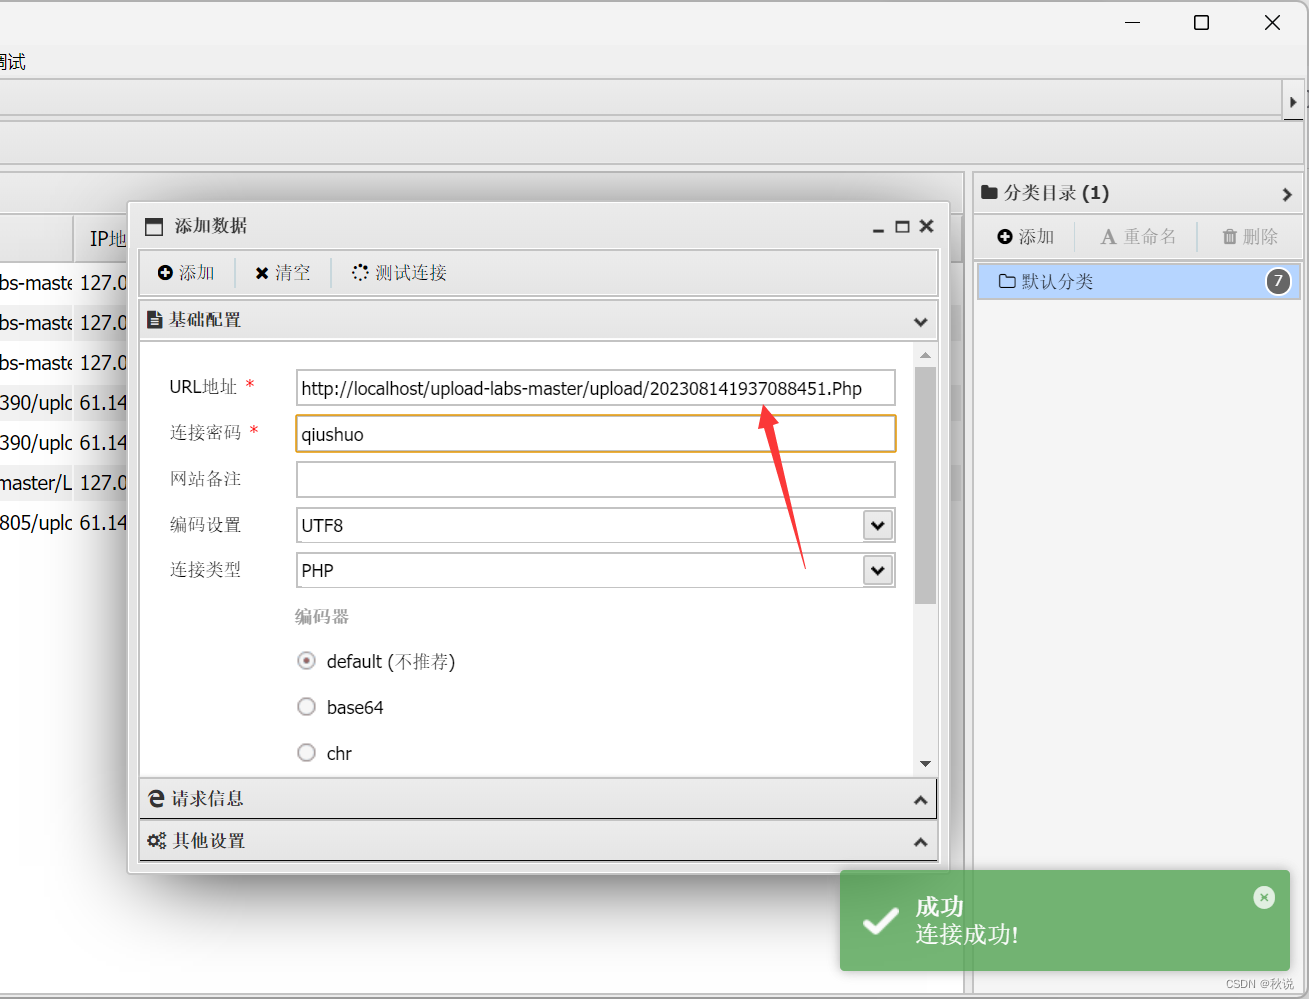1309x999 pixels.
Task: Select the default (不推荐) encoder radio
Action: click(x=307, y=661)
